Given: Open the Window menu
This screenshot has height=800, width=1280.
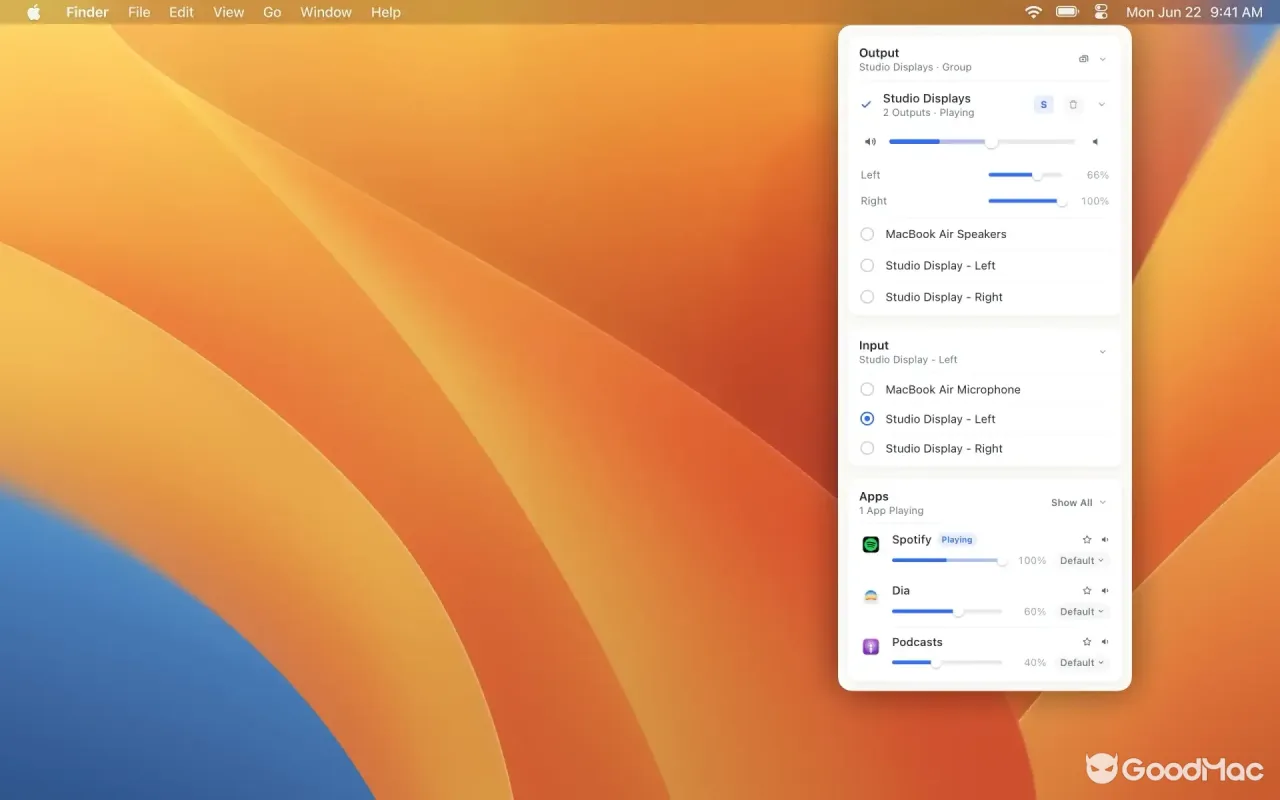Looking at the screenshot, I should click(326, 12).
